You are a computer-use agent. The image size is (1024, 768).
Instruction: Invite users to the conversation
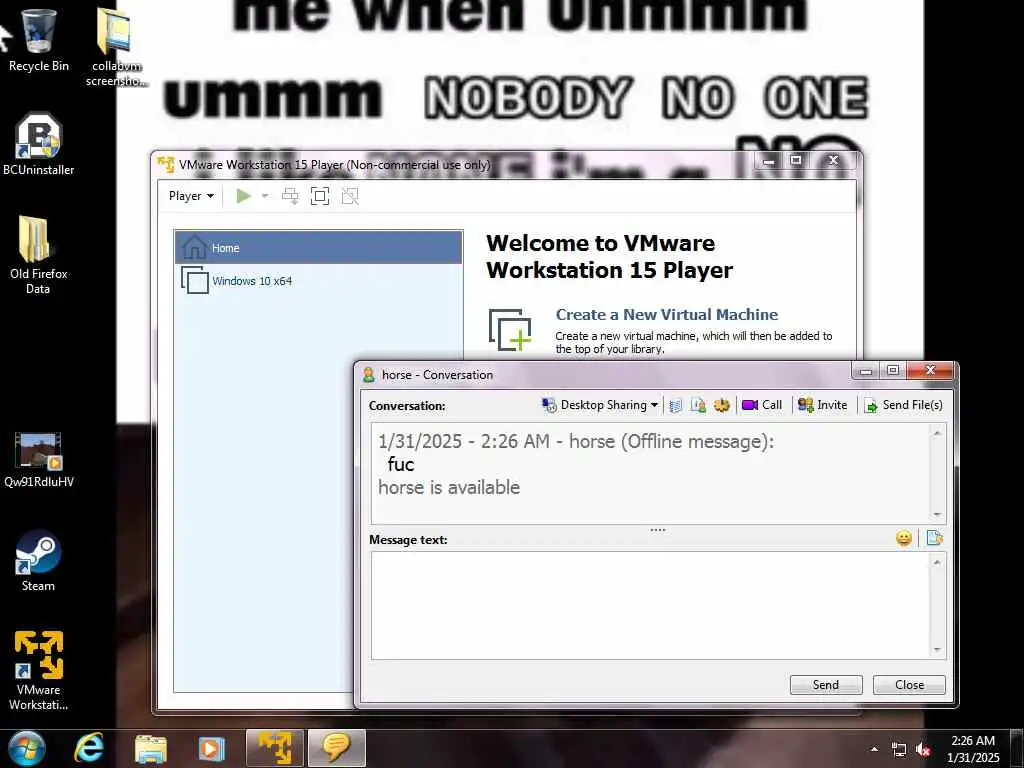coord(823,406)
